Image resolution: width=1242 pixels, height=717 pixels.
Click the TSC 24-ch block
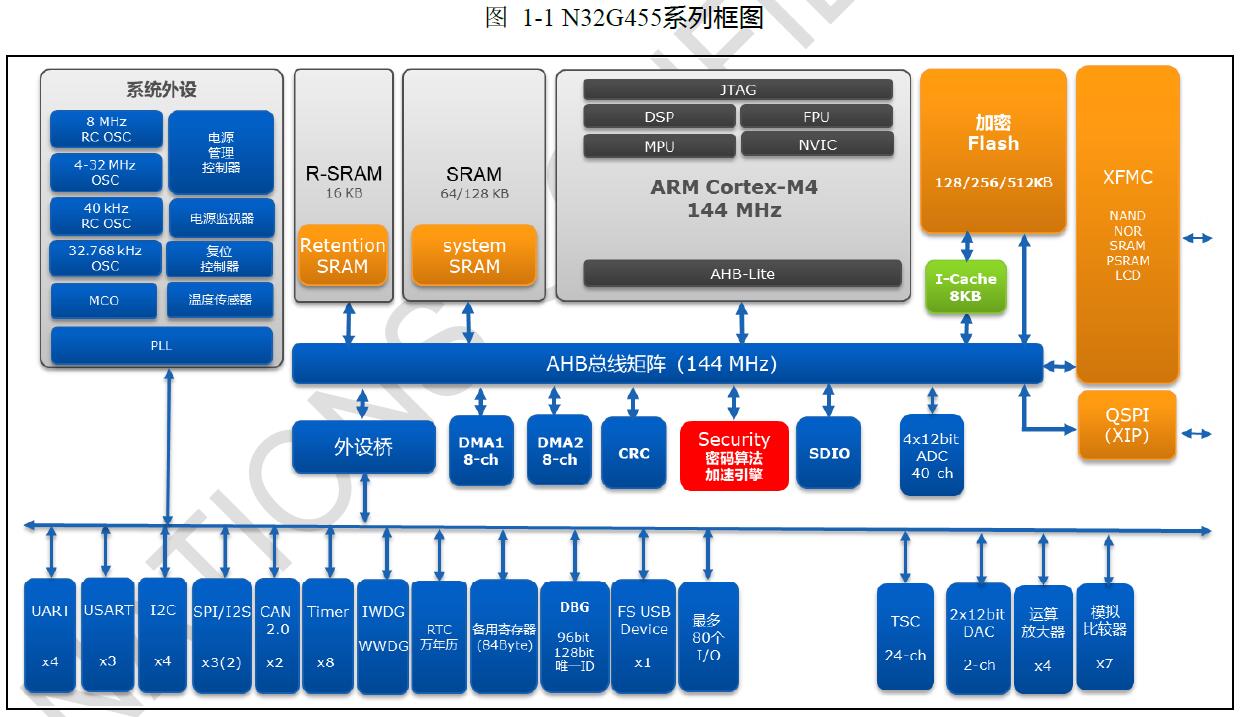[x=905, y=637]
